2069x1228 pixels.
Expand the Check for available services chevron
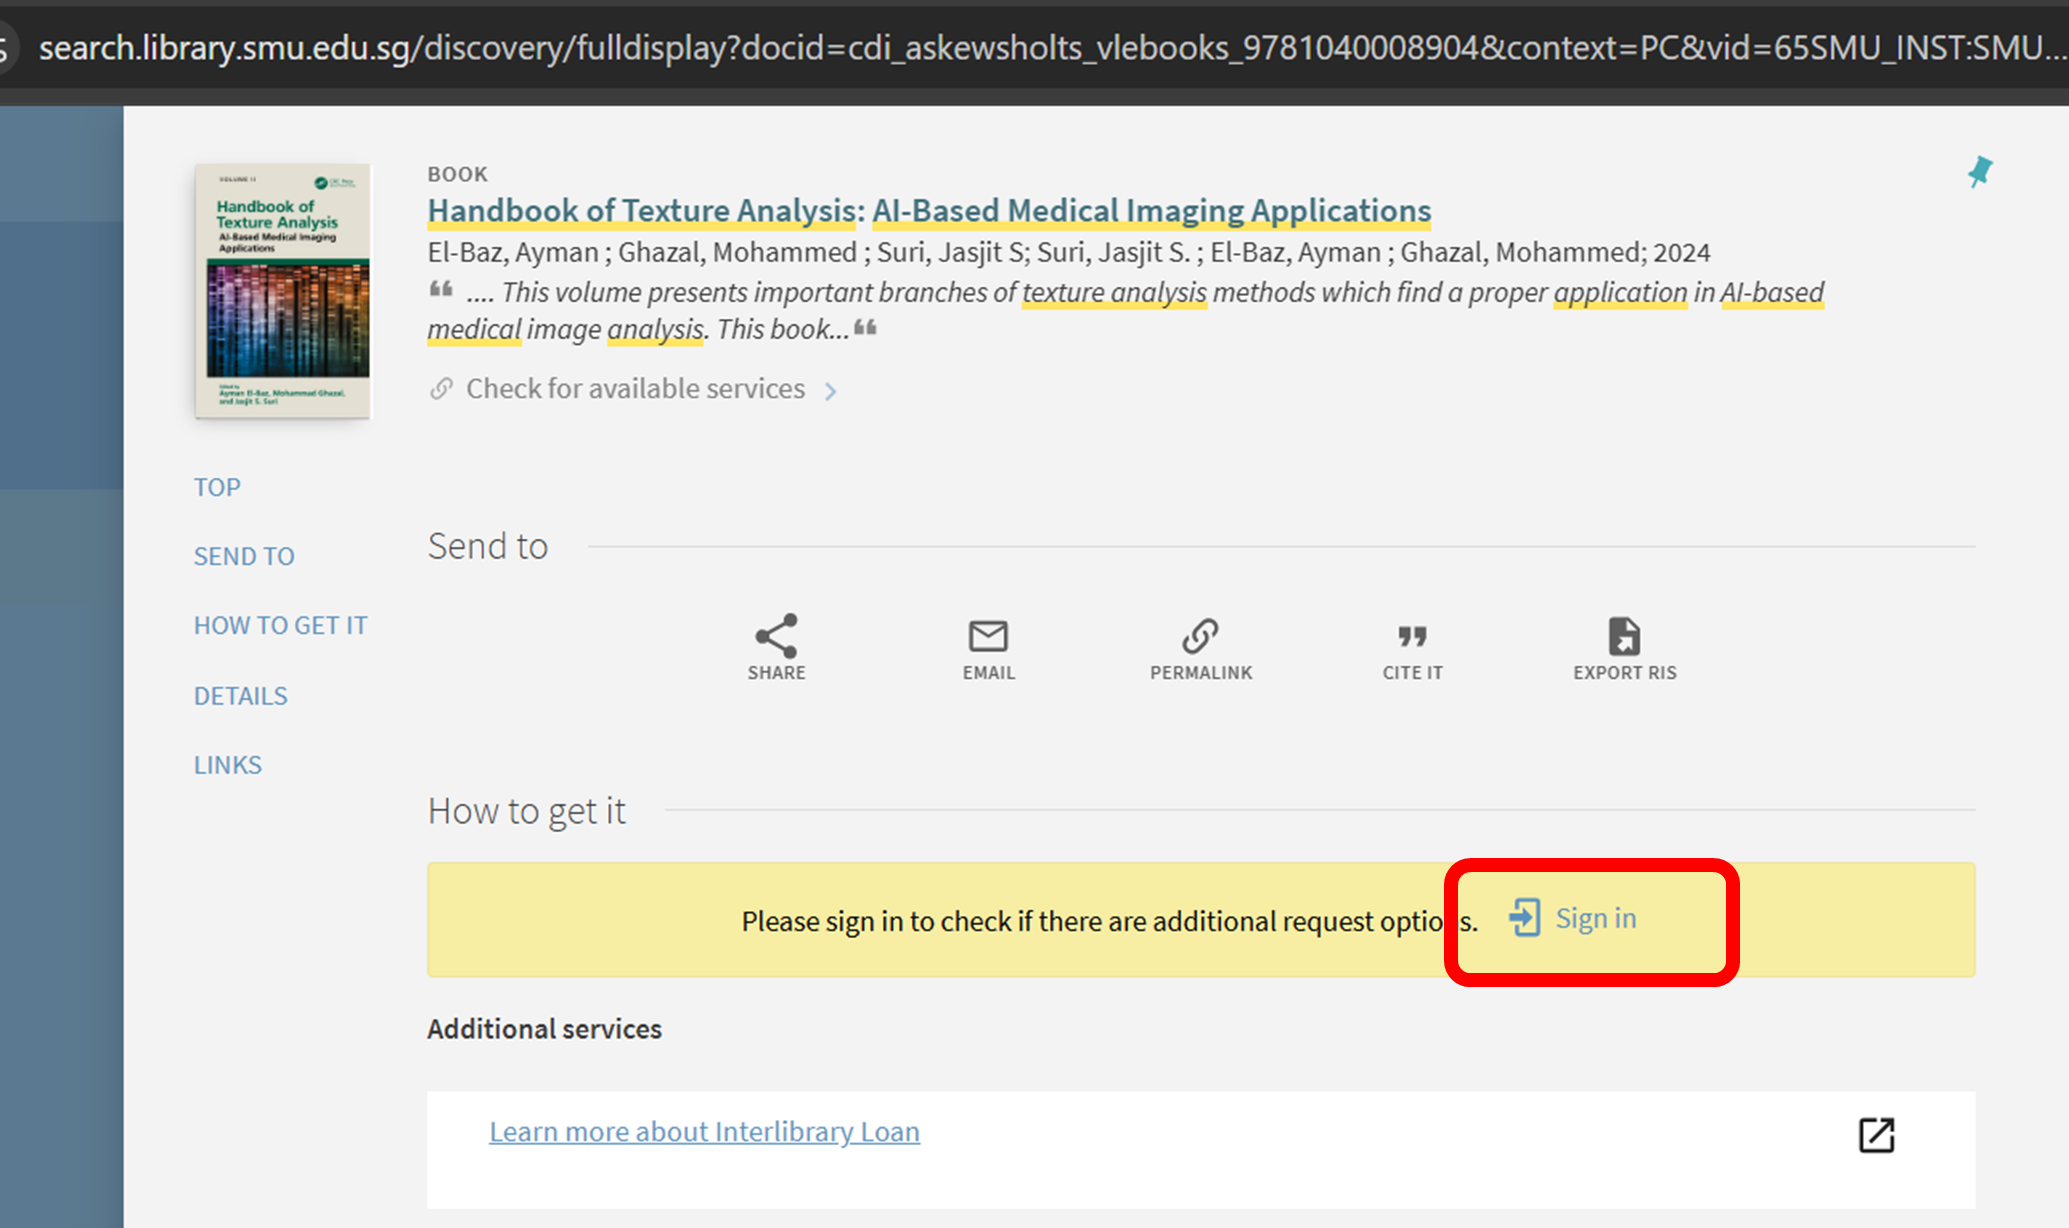(830, 391)
